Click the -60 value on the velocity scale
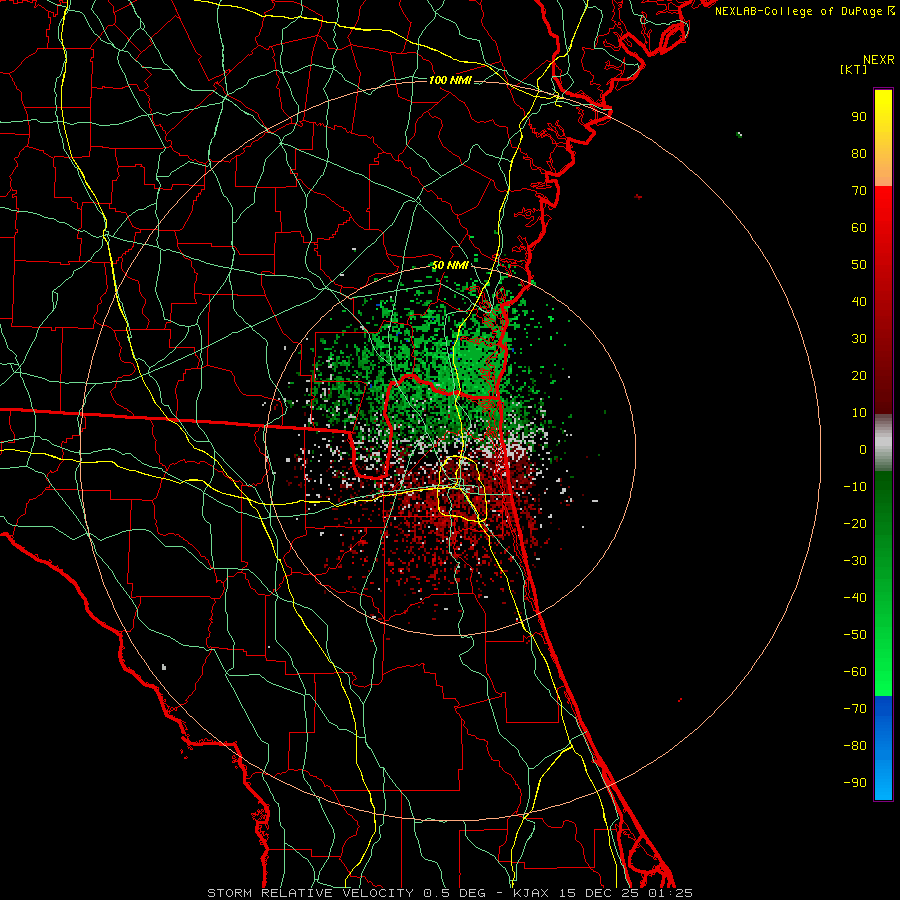Image resolution: width=900 pixels, height=900 pixels. point(855,672)
